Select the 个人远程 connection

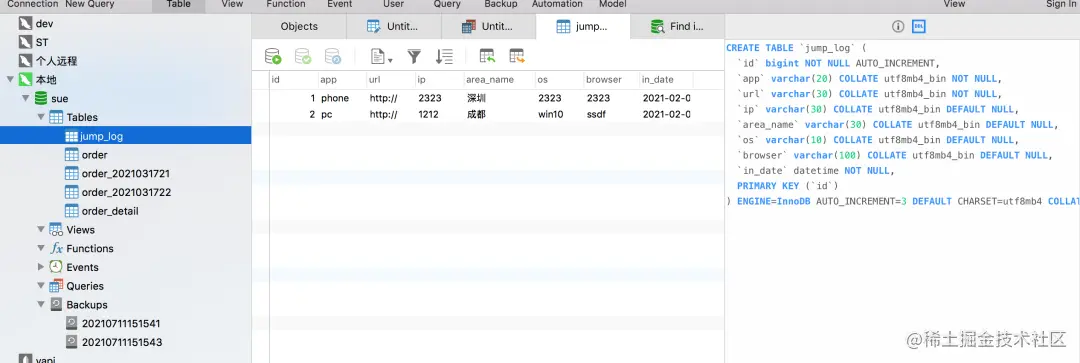56,61
